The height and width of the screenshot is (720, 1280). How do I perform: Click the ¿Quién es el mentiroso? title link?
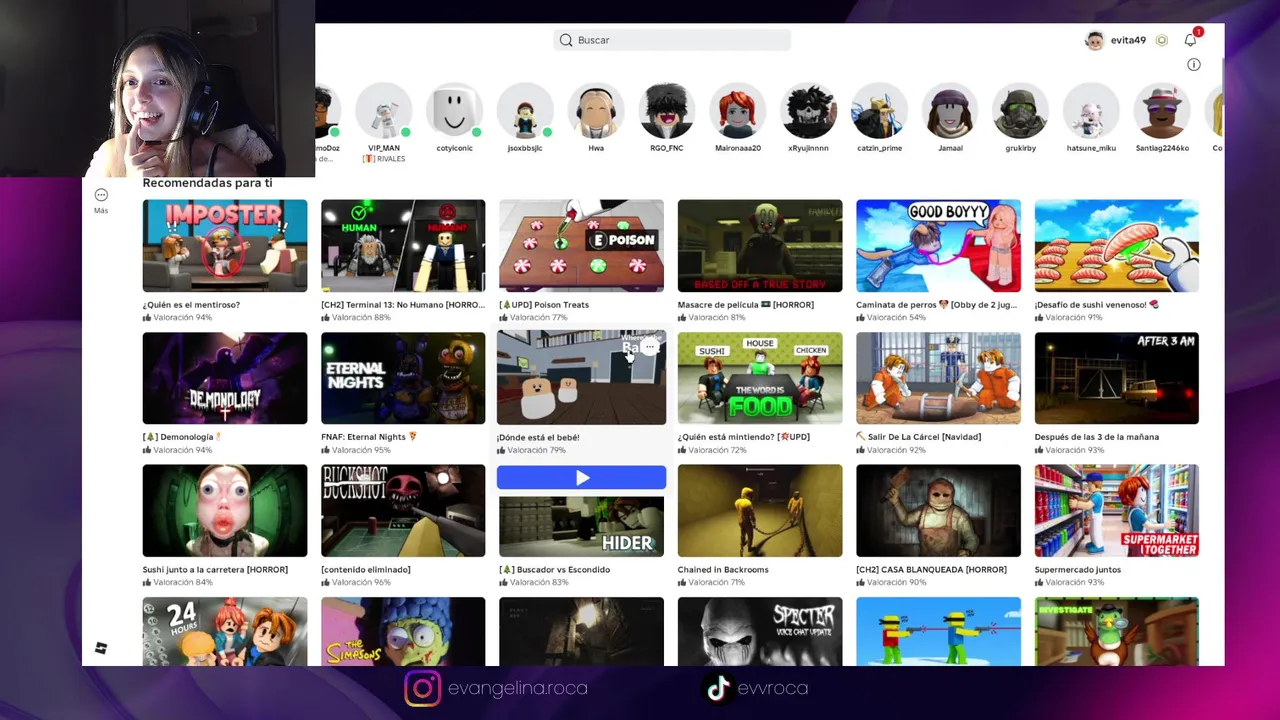point(191,305)
